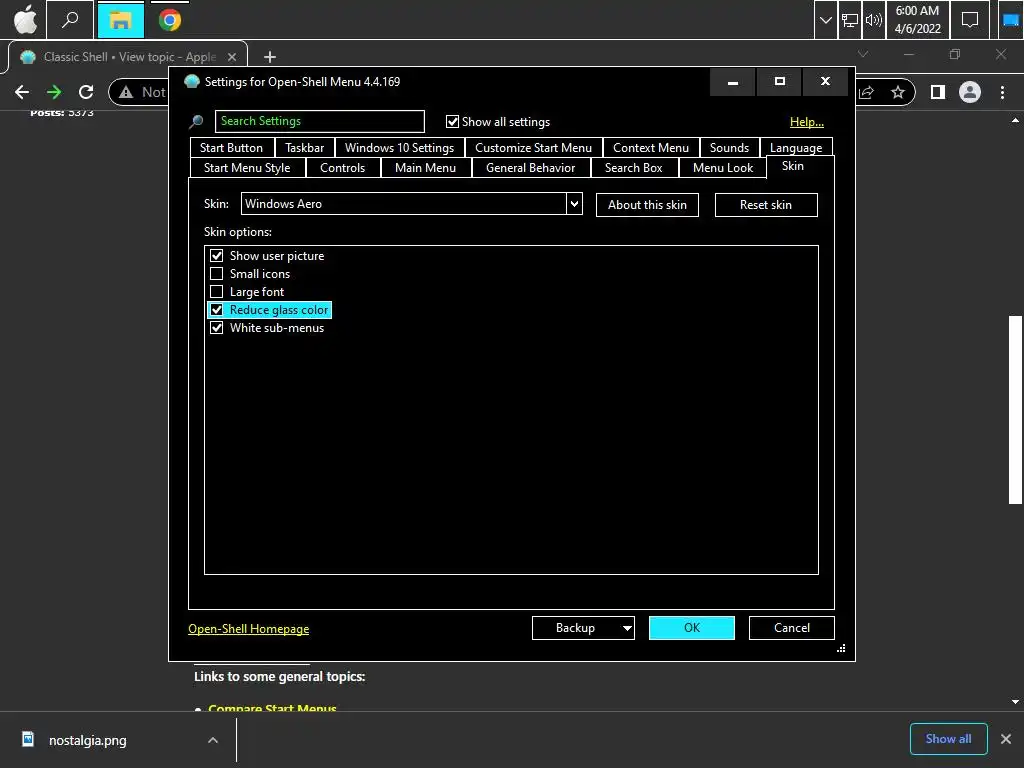Click the magnifier icon beside Search Settings
The image size is (1024, 768).
(196, 121)
